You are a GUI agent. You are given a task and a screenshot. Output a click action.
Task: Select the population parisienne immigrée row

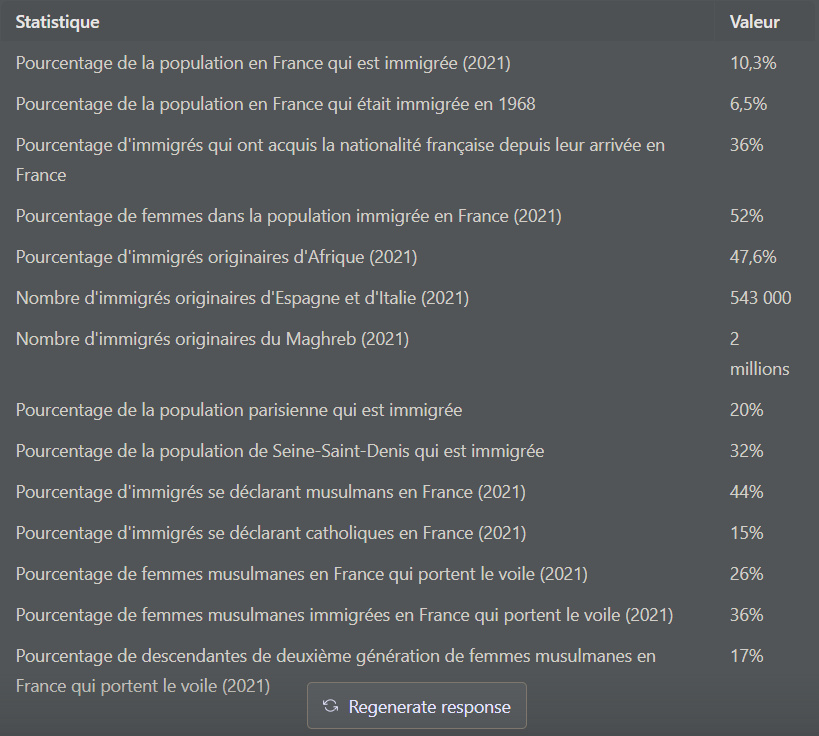[239, 410]
